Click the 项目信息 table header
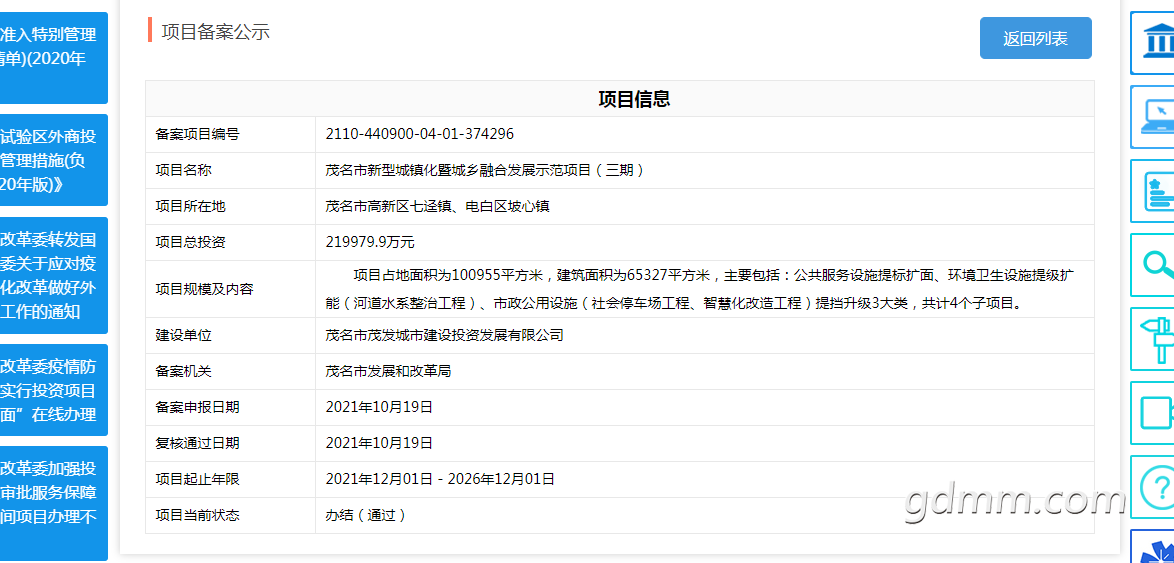1174x563 pixels. pos(634,99)
